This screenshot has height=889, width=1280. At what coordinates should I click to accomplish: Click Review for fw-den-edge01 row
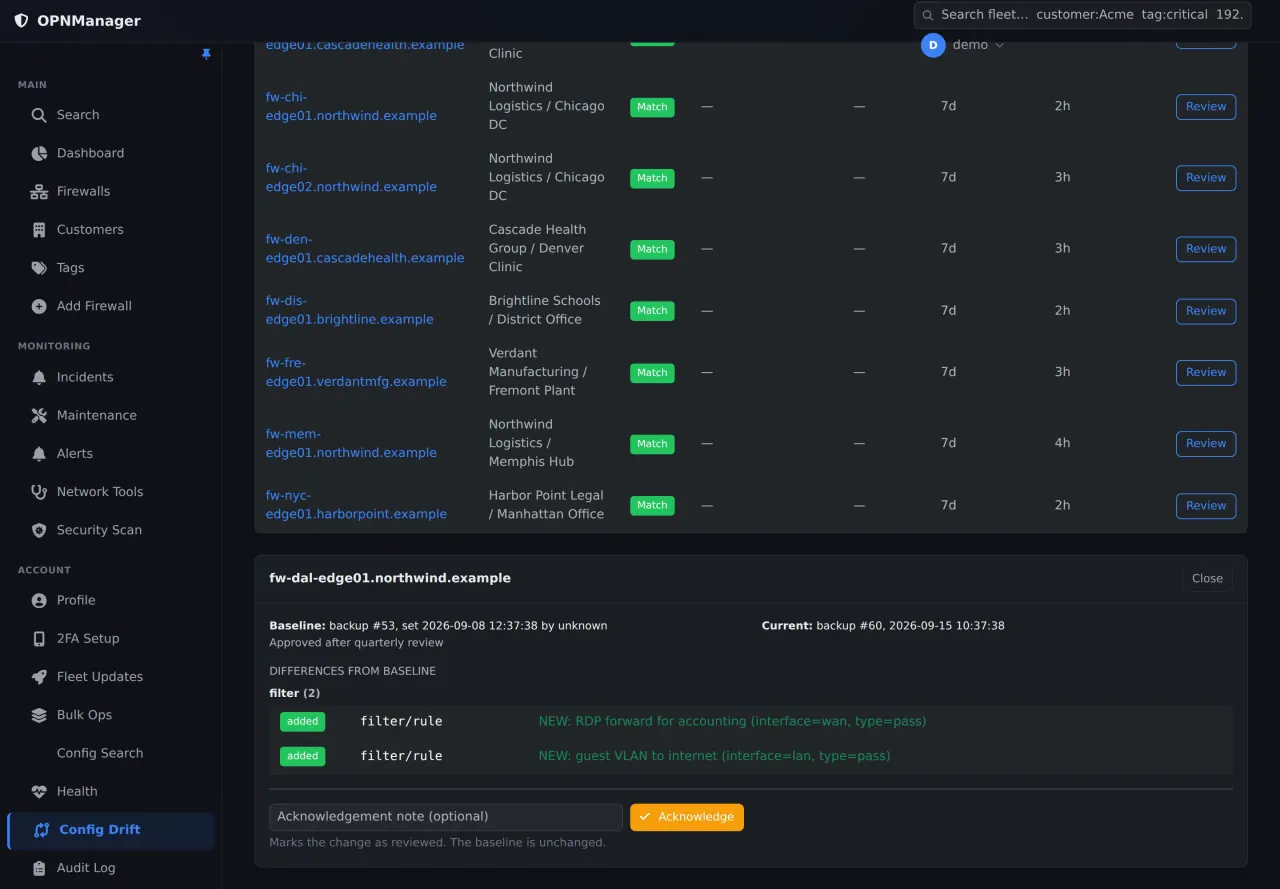[1206, 249]
